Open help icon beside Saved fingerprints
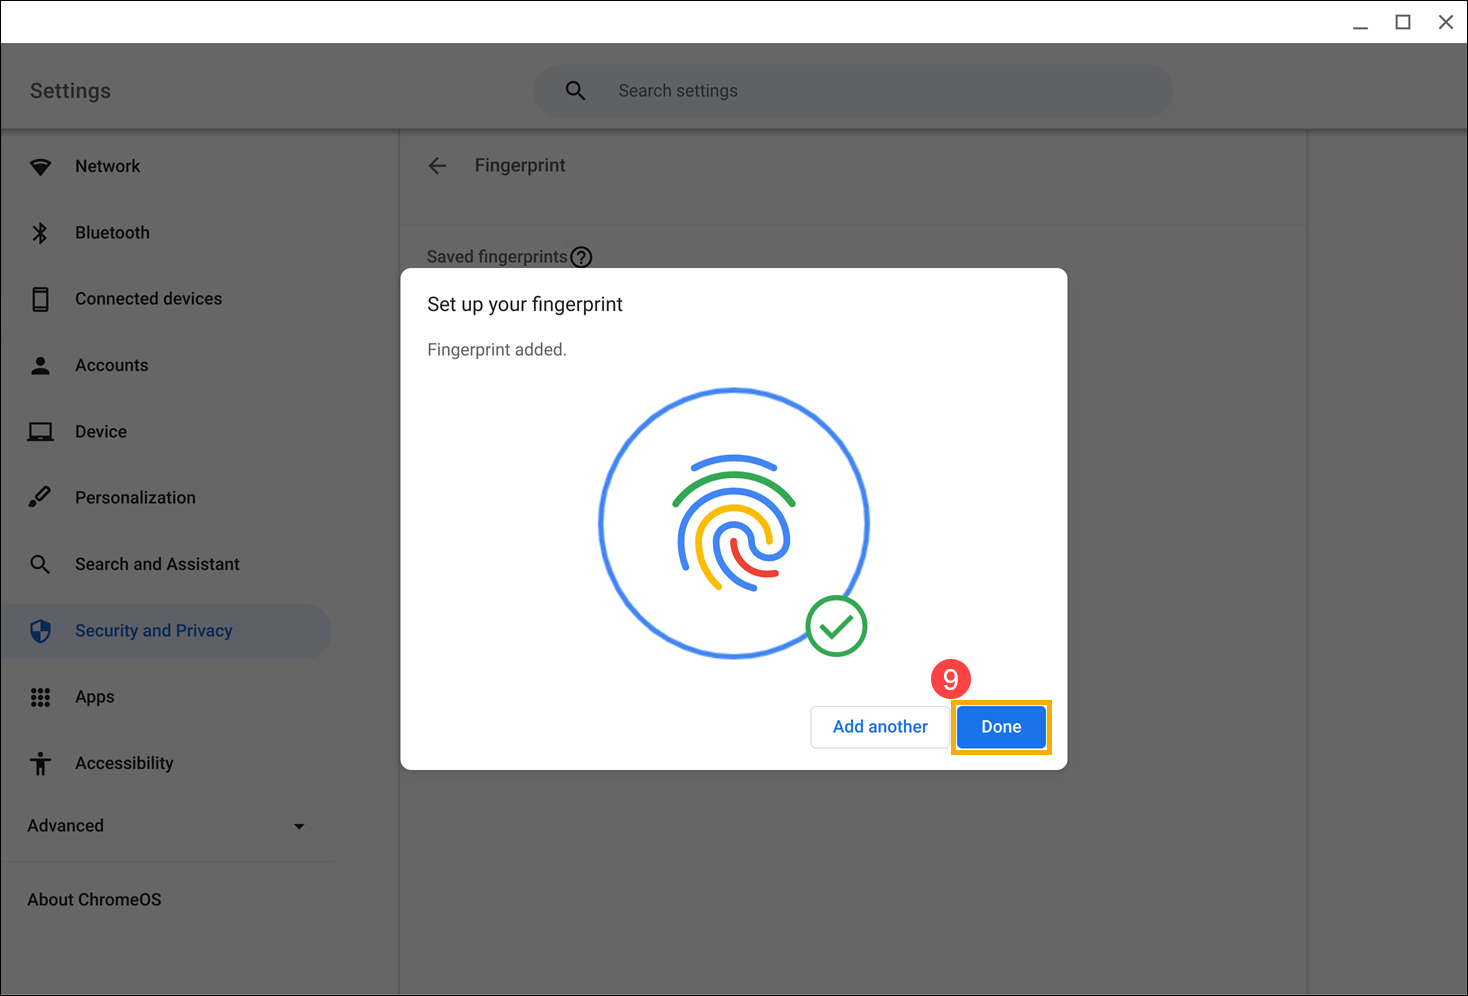1468x996 pixels. pos(581,257)
